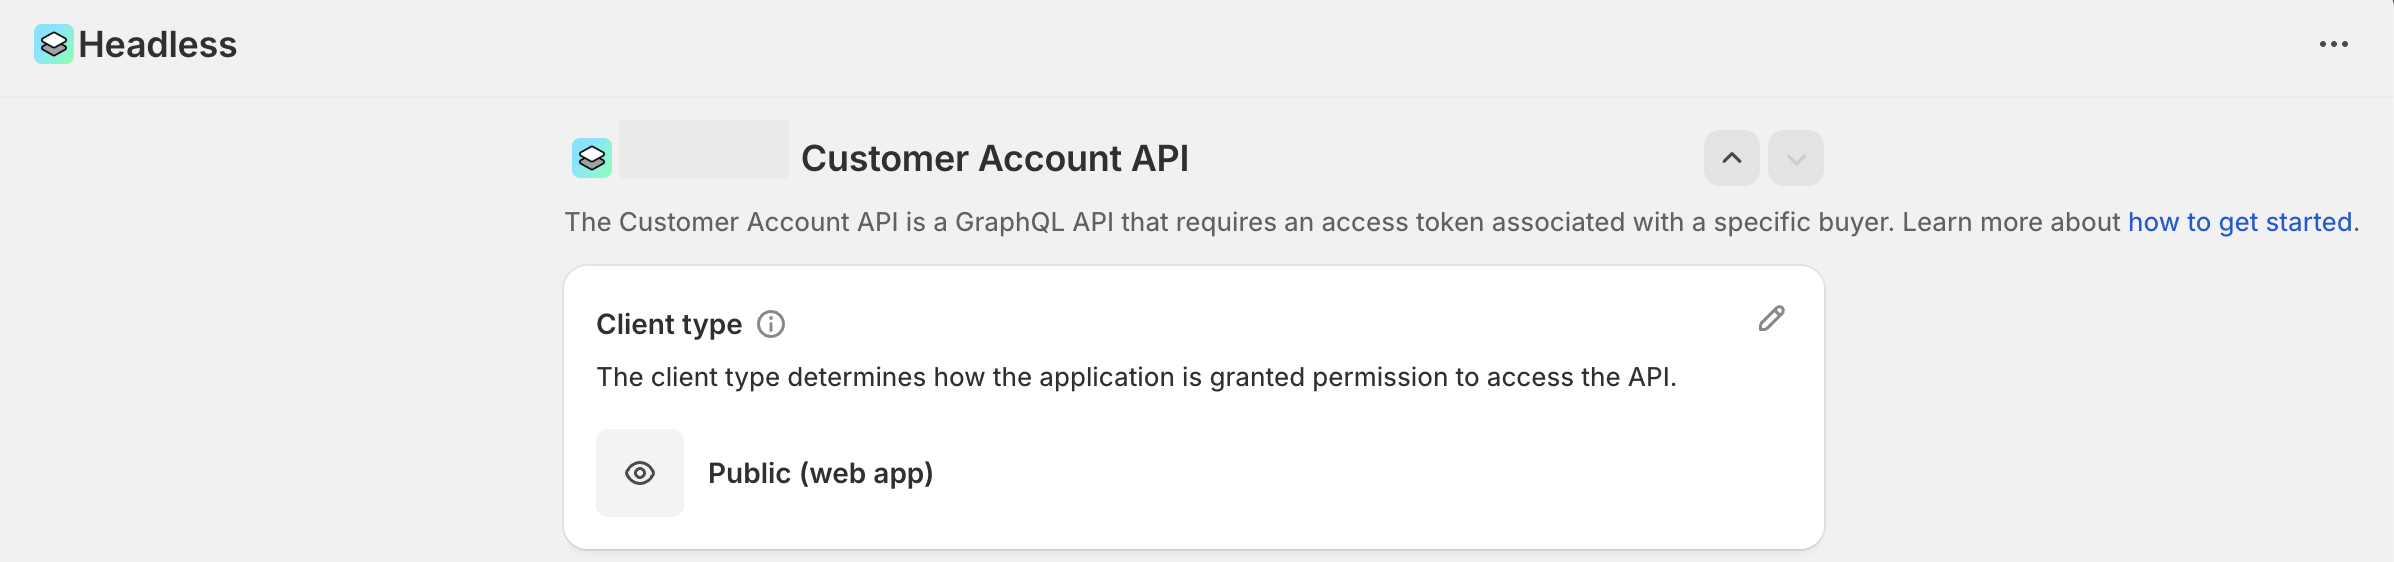Click the "Client type" card heading
Screen dimensions: 2394x562
point(669,324)
